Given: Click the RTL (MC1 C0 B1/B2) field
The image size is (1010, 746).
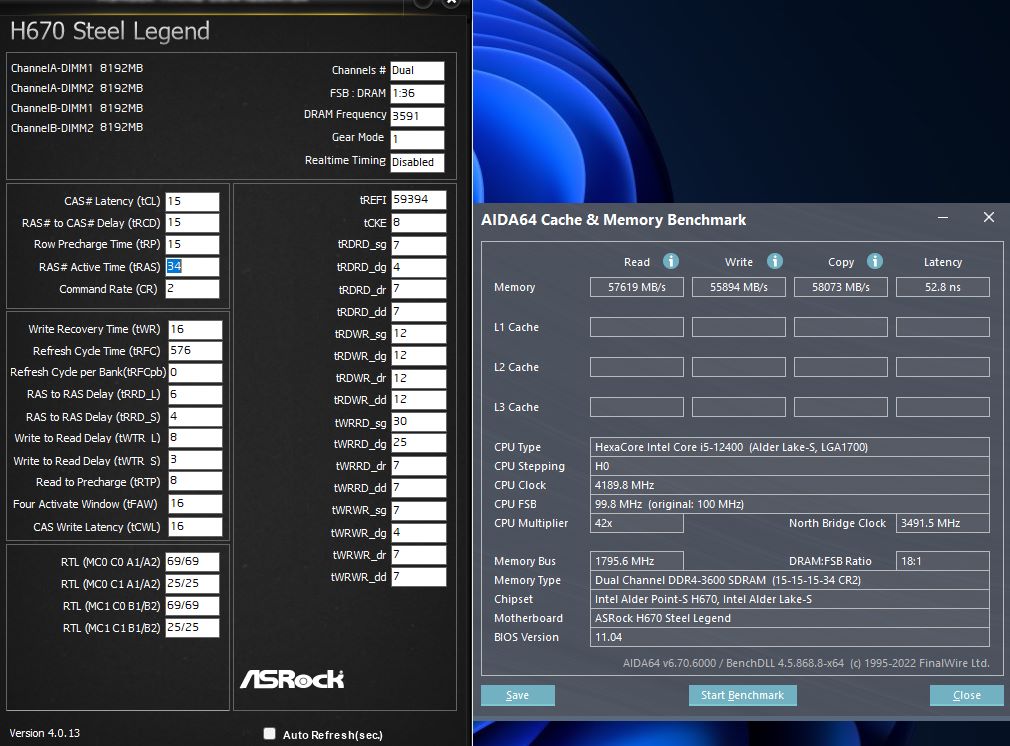Looking at the screenshot, I should pos(192,606).
